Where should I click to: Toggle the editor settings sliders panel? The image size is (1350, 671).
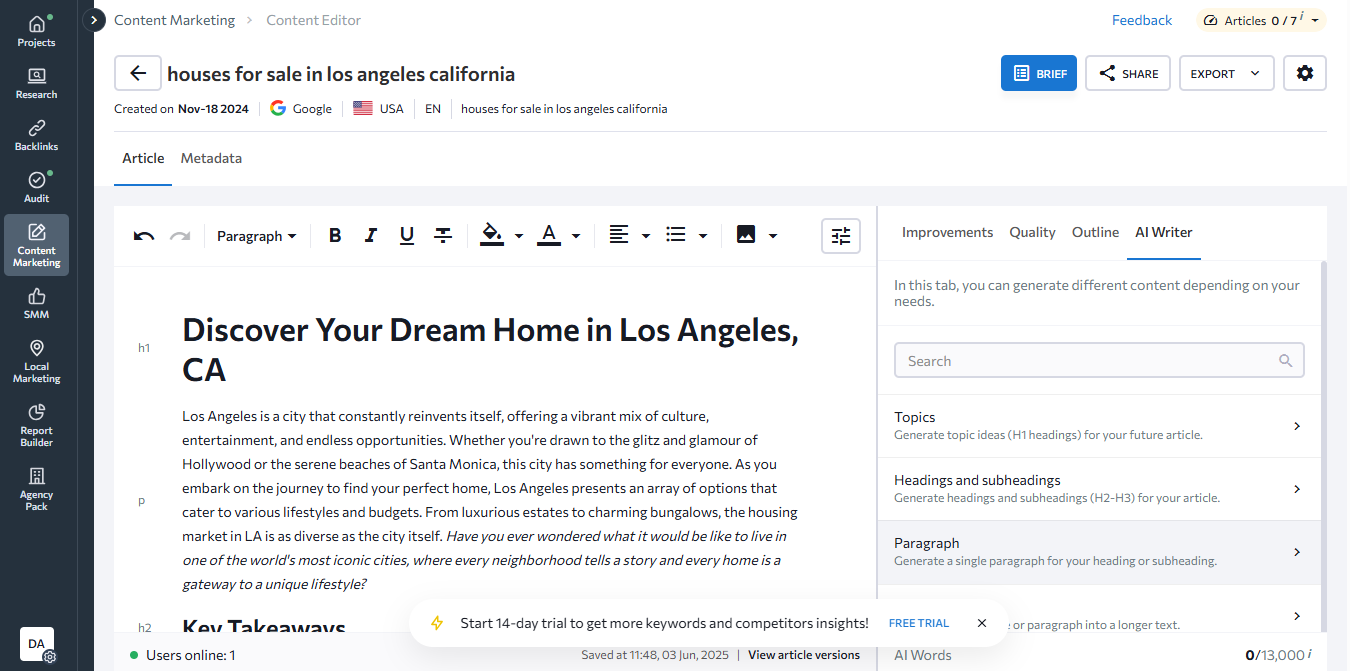841,236
